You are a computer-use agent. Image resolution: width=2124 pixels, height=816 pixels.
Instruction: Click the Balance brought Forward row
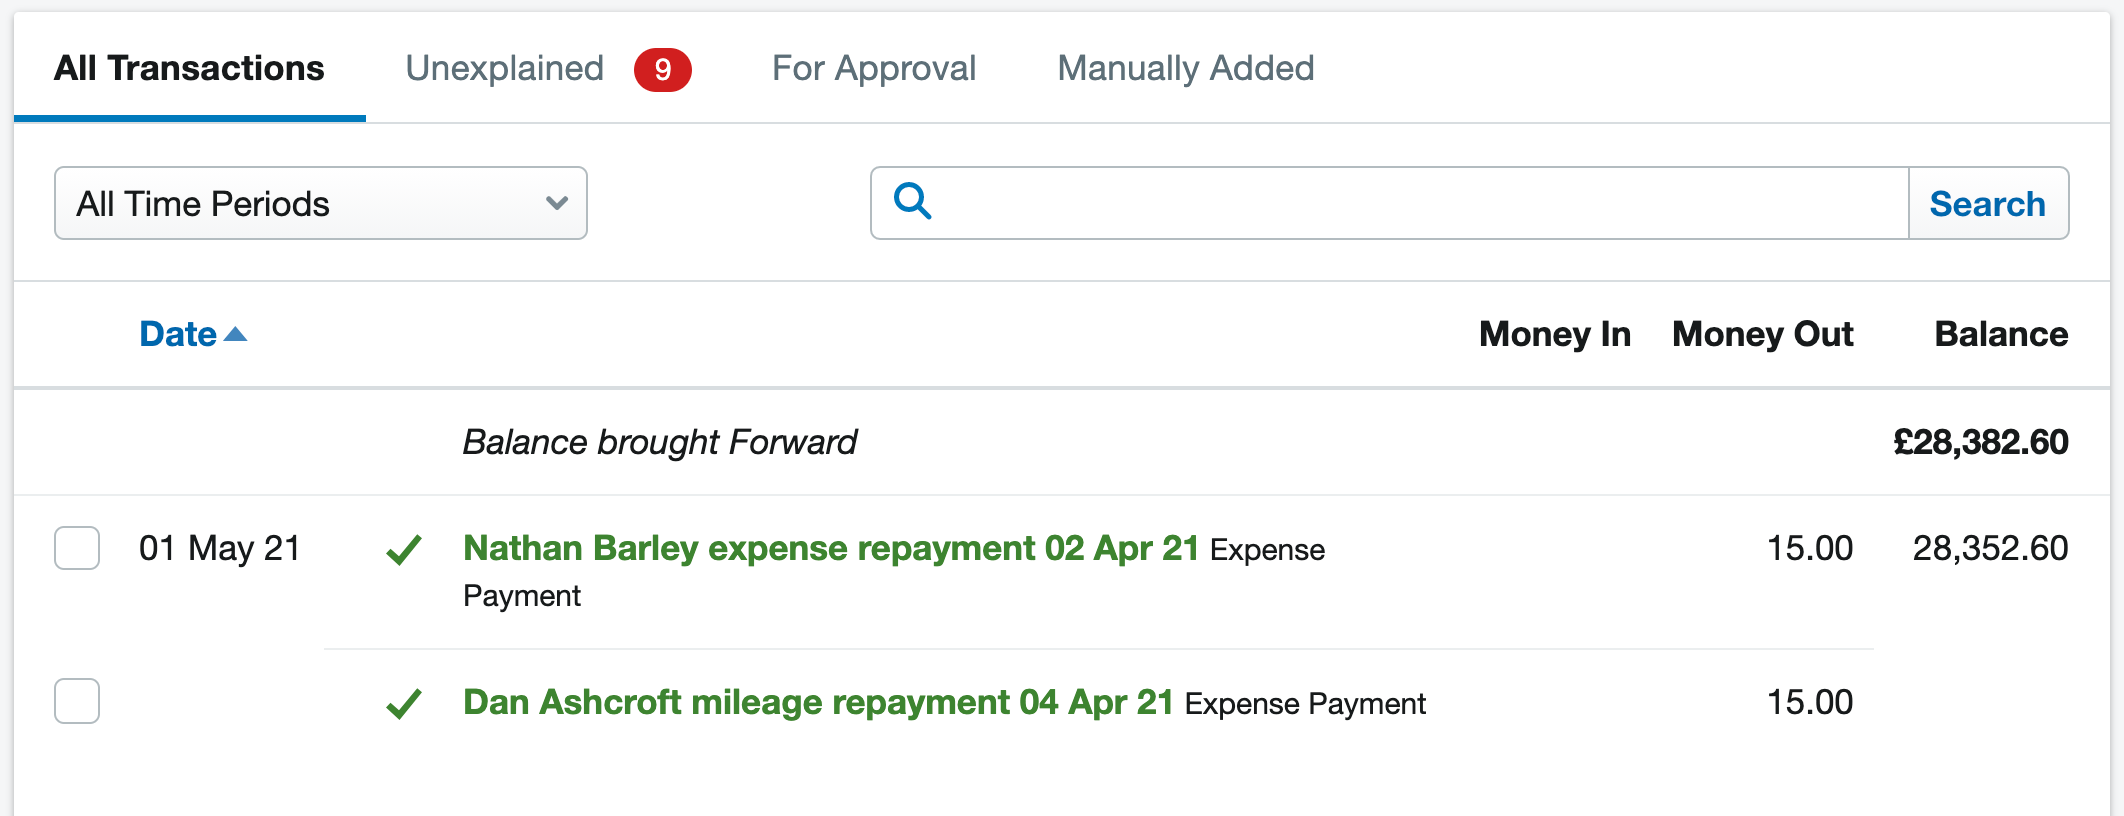click(x=1061, y=442)
